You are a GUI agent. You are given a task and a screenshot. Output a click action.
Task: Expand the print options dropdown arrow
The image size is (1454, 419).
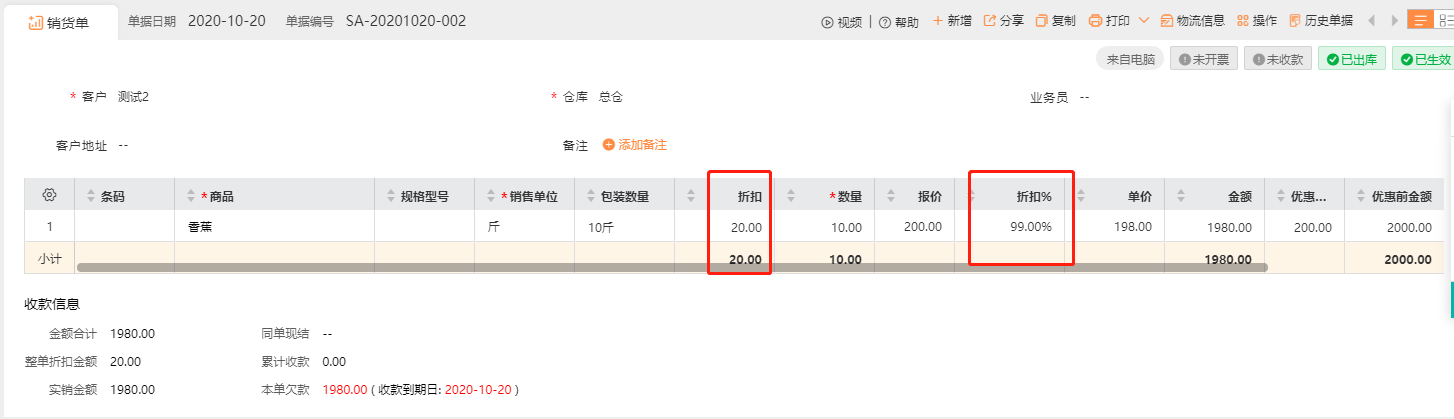point(1144,21)
